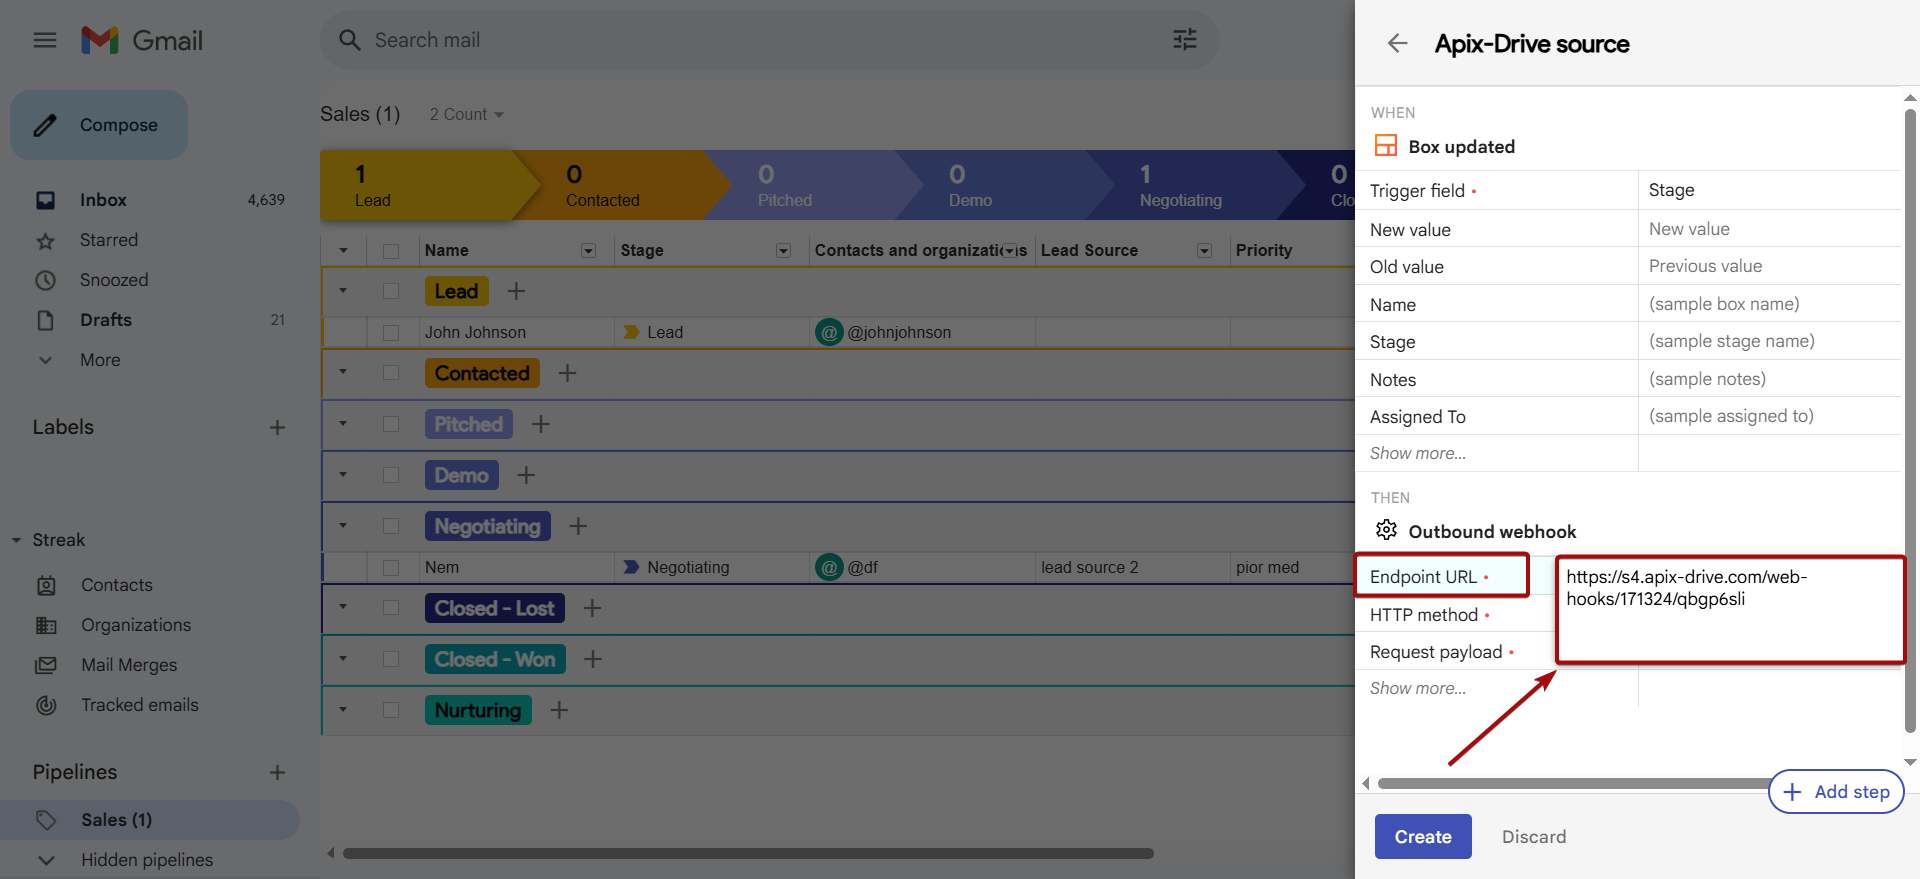Click the Create button

coord(1423,837)
